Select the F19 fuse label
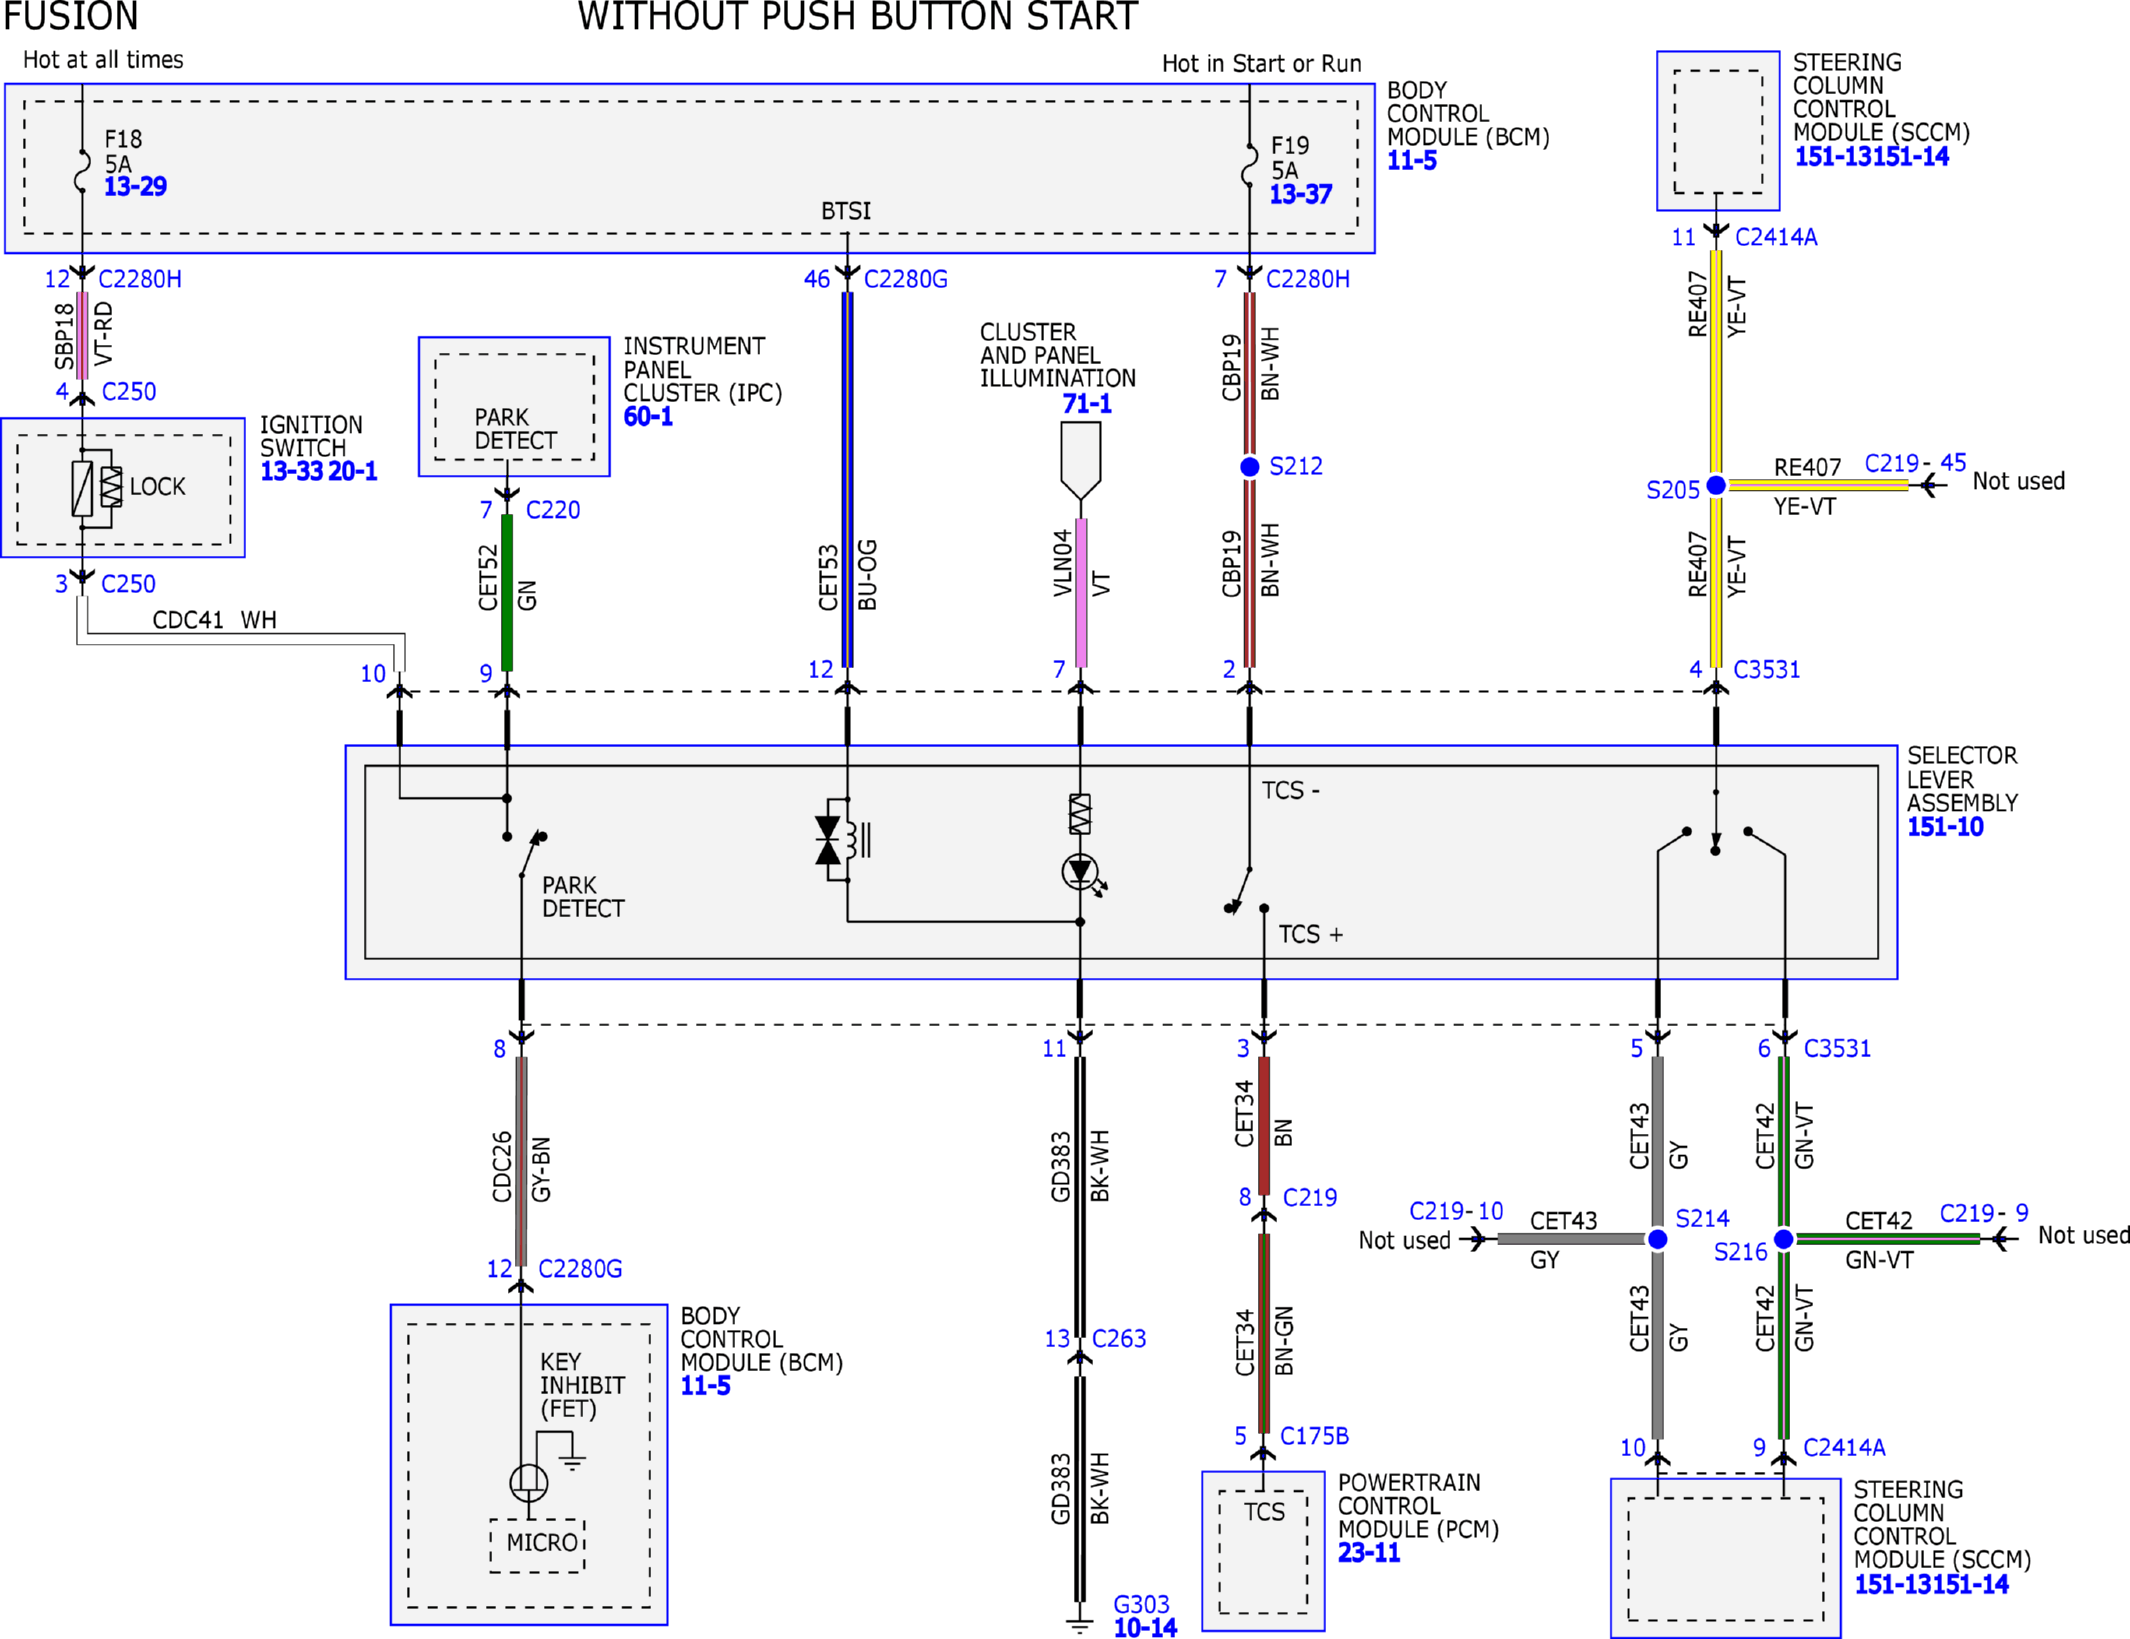 (1289, 146)
